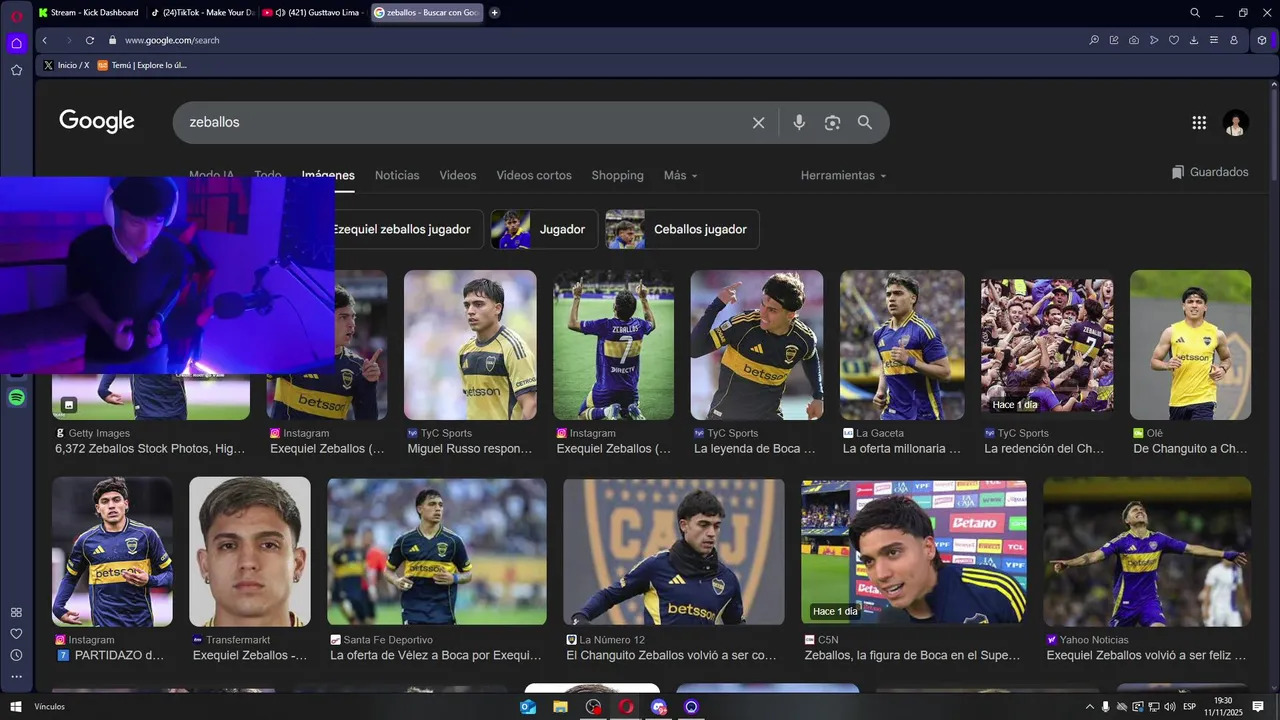Open the sidebar heart icon
This screenshot has width=1280, height=720.
tap(16, 634)
